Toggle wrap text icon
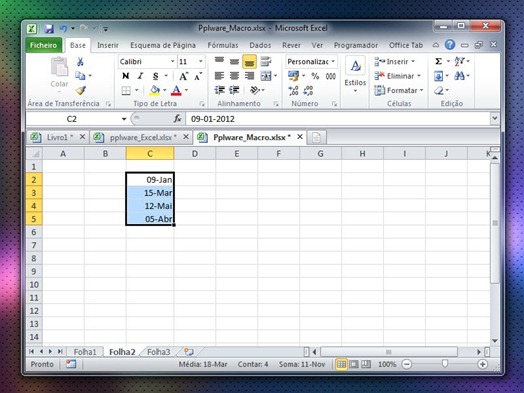The width and height of the screenshot is (524, 393). pyautogui.click(x=266, y=61)
